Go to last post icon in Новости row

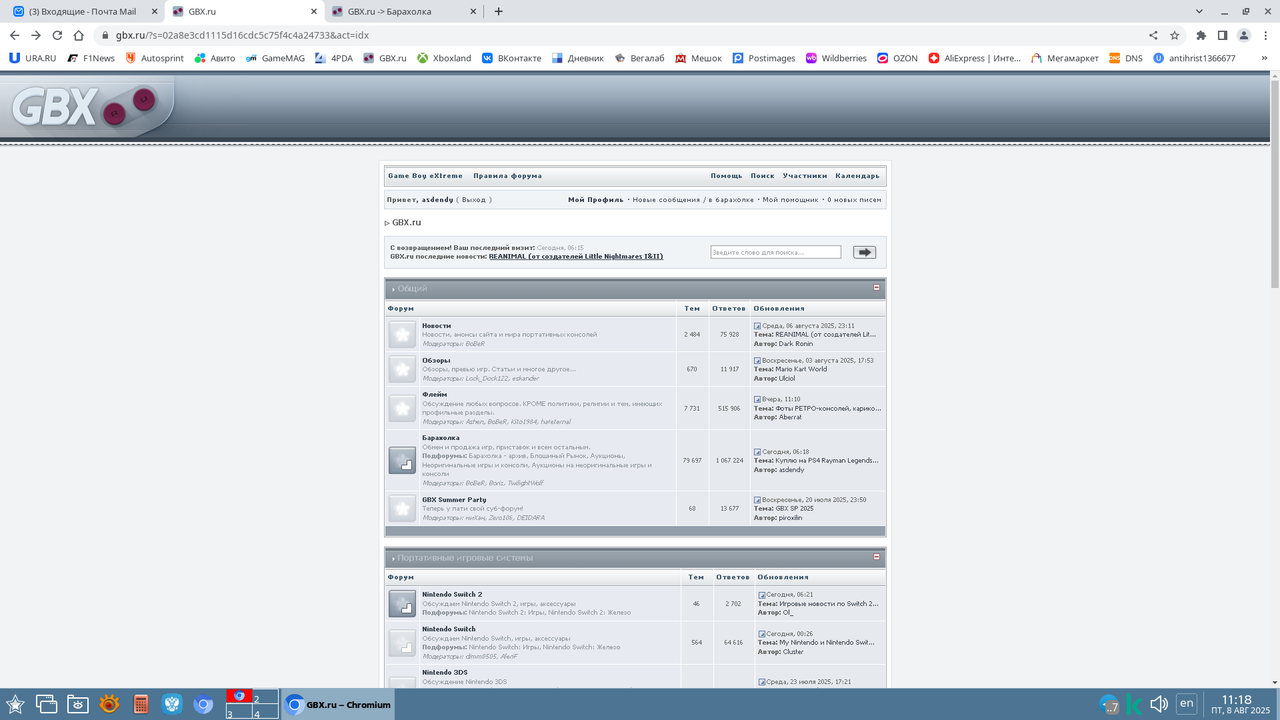[758, 326]
